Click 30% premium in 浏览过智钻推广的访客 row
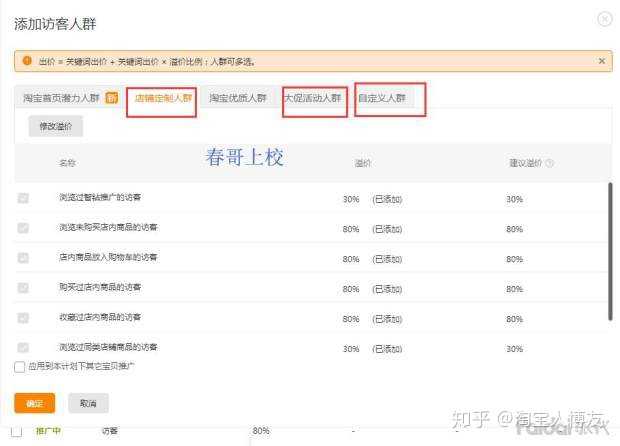This screenshot has width=620, height=446. 351,199
